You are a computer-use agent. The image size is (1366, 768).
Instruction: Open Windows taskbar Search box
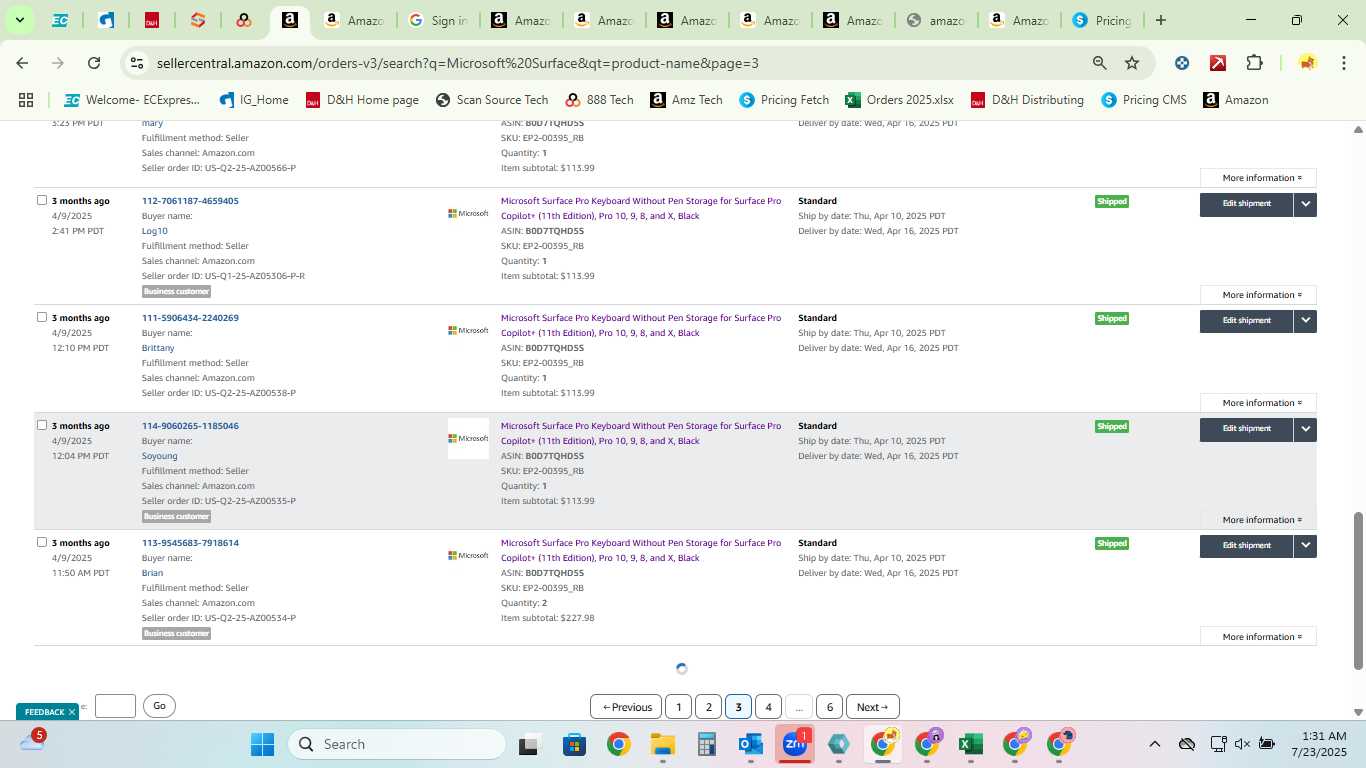[397, 744]
